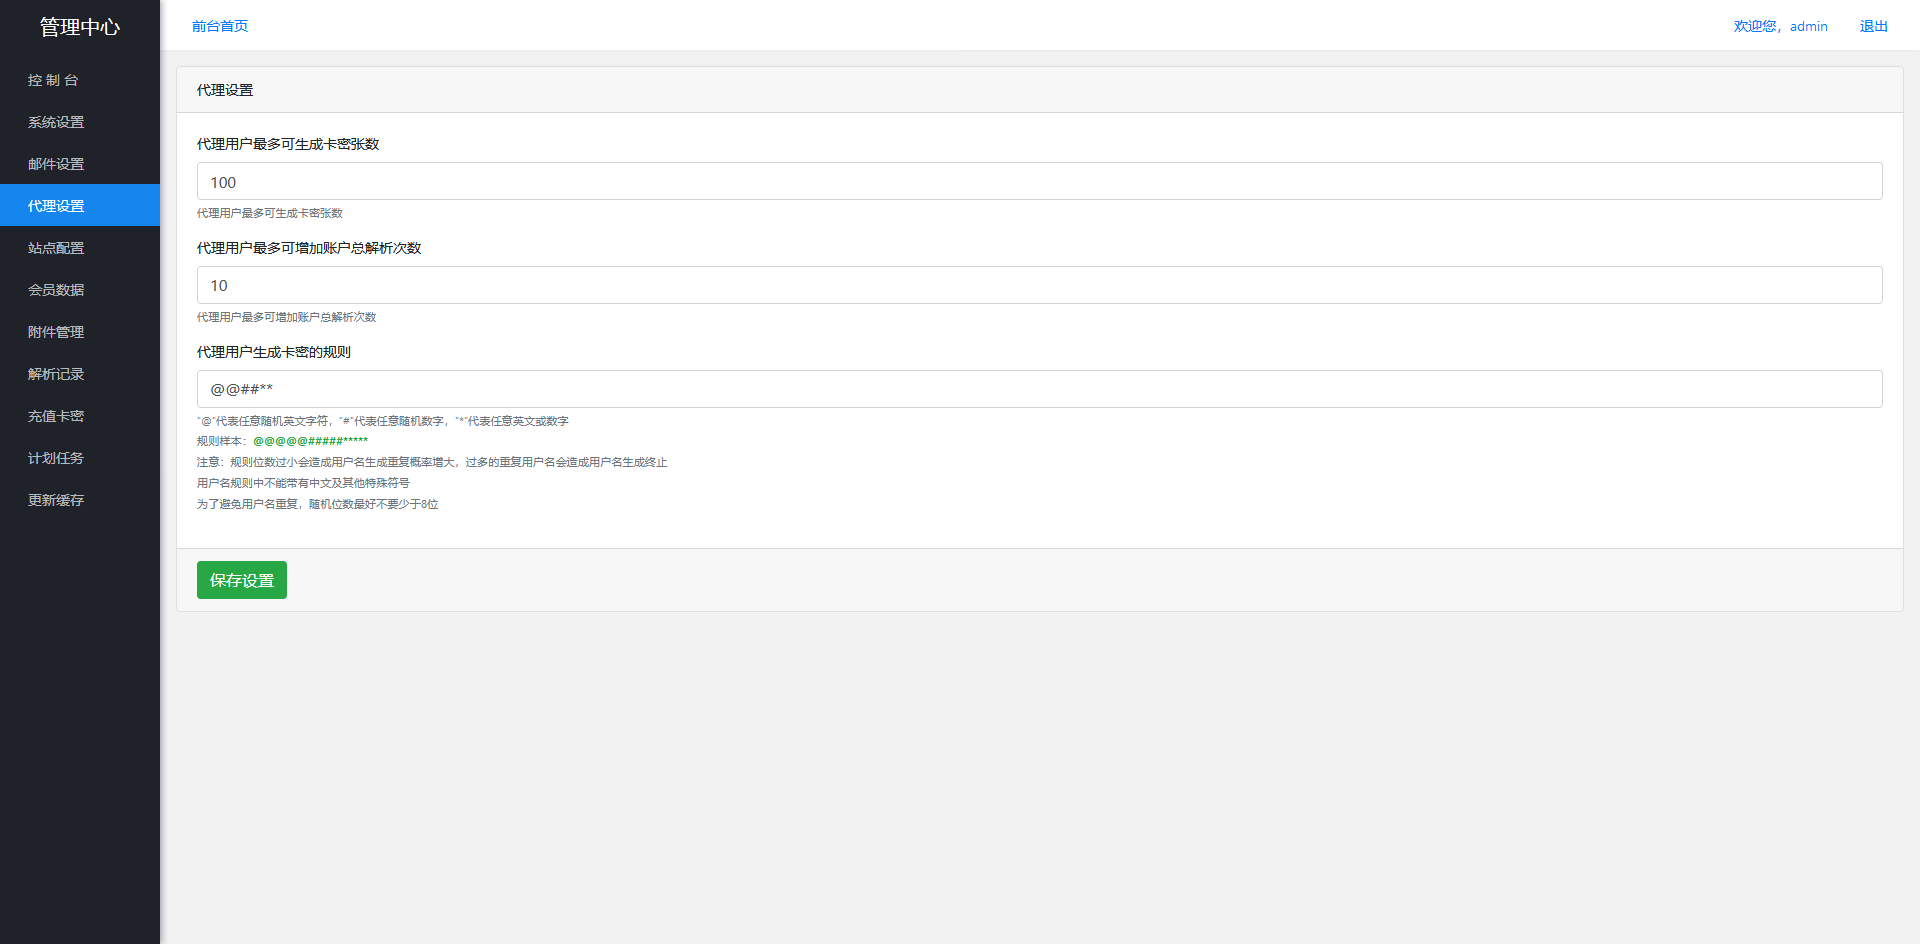Open 解析记录 from the sidebar
The width and height of the screenshot is (1920, 944).
tap(56, 374)
